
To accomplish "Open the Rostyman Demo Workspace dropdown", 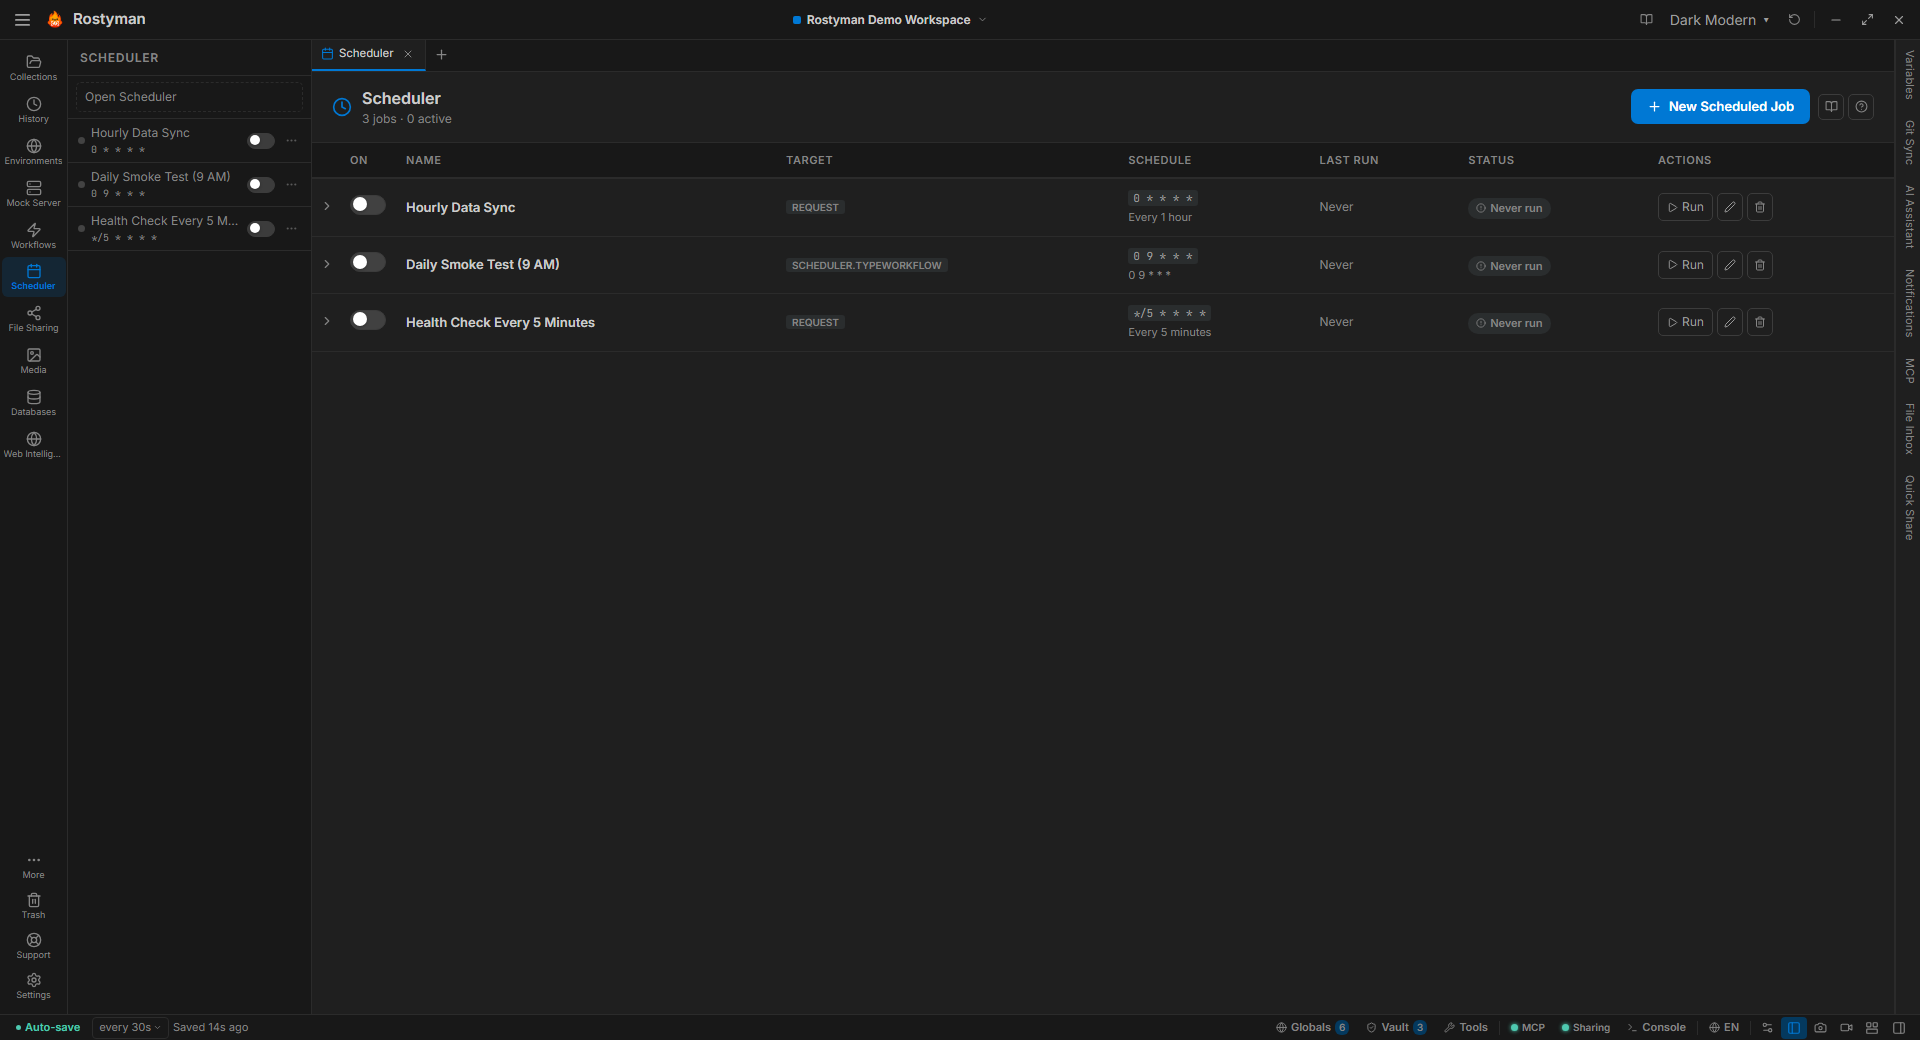I will click(889, 20).
